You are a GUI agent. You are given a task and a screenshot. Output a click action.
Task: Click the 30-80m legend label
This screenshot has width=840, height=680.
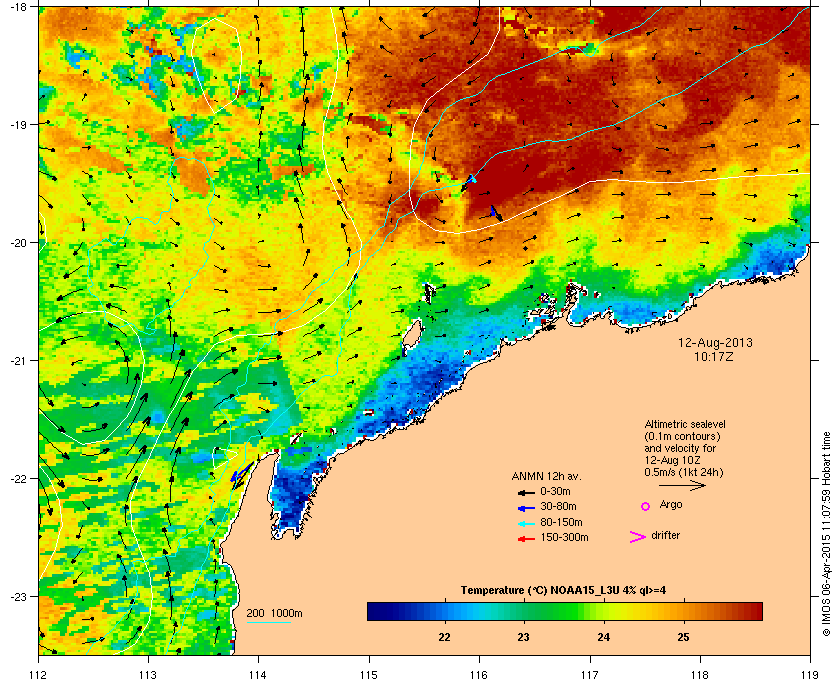click(558, 506)
